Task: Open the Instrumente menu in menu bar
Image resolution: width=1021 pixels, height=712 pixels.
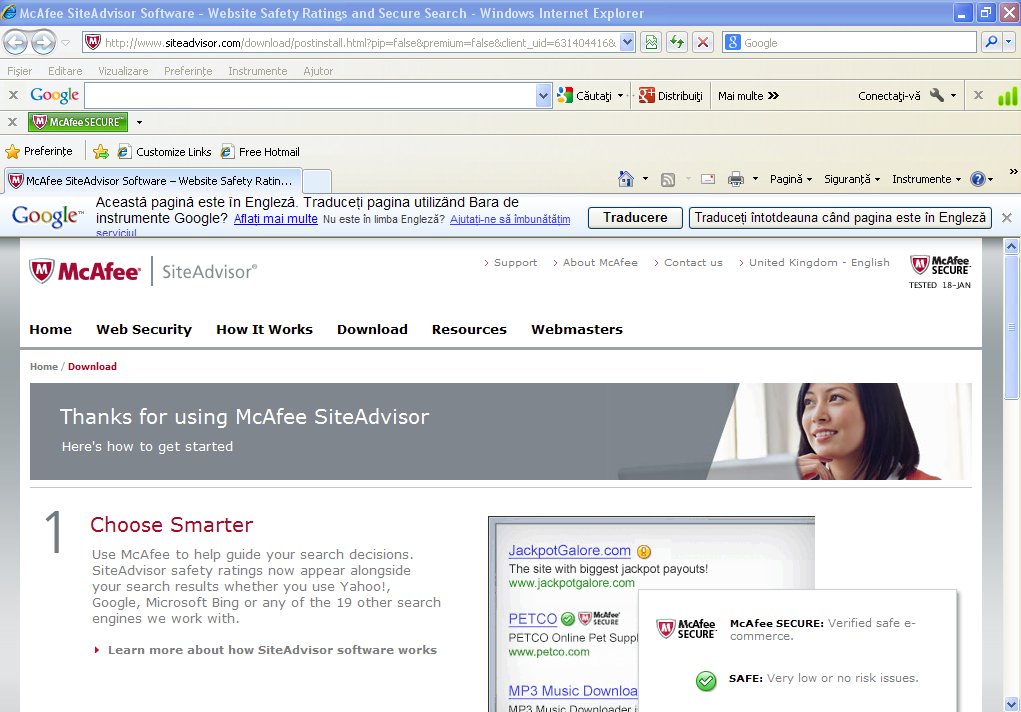Action: pyautogui.click(x=258, y=71)
